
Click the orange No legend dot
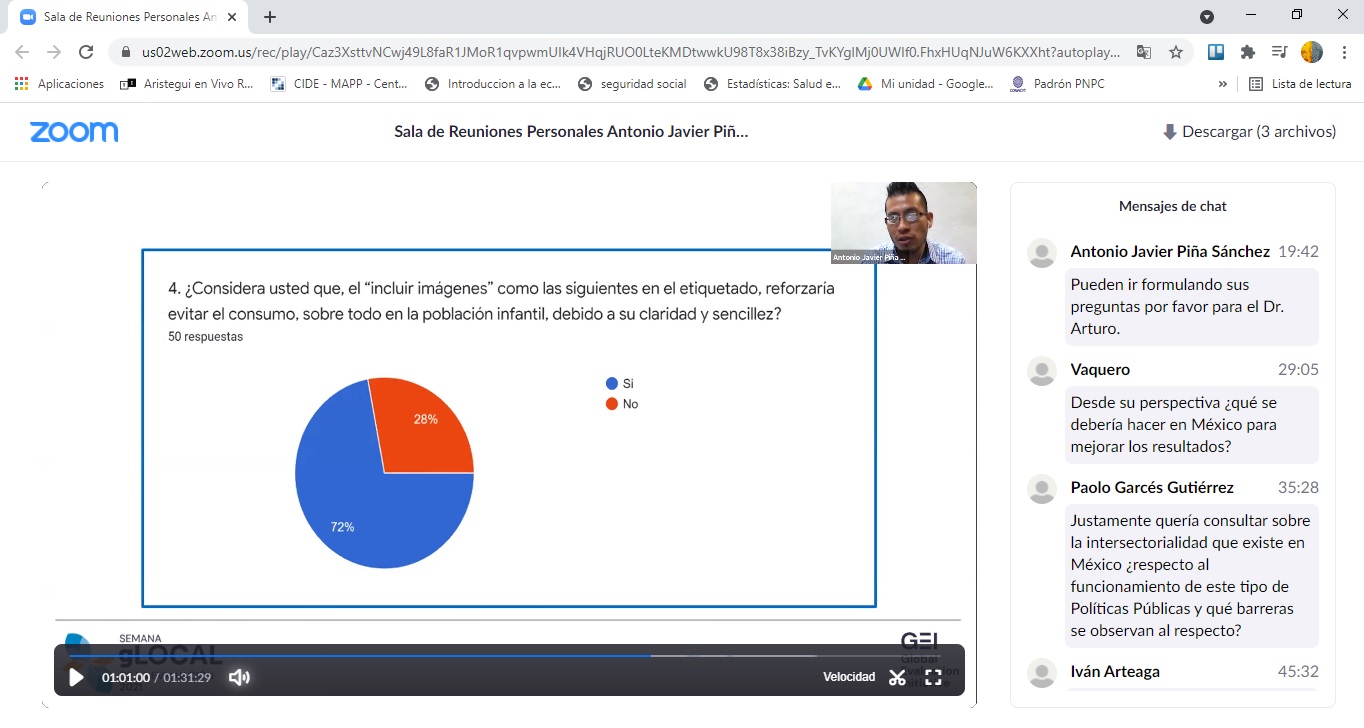point(612,404)
